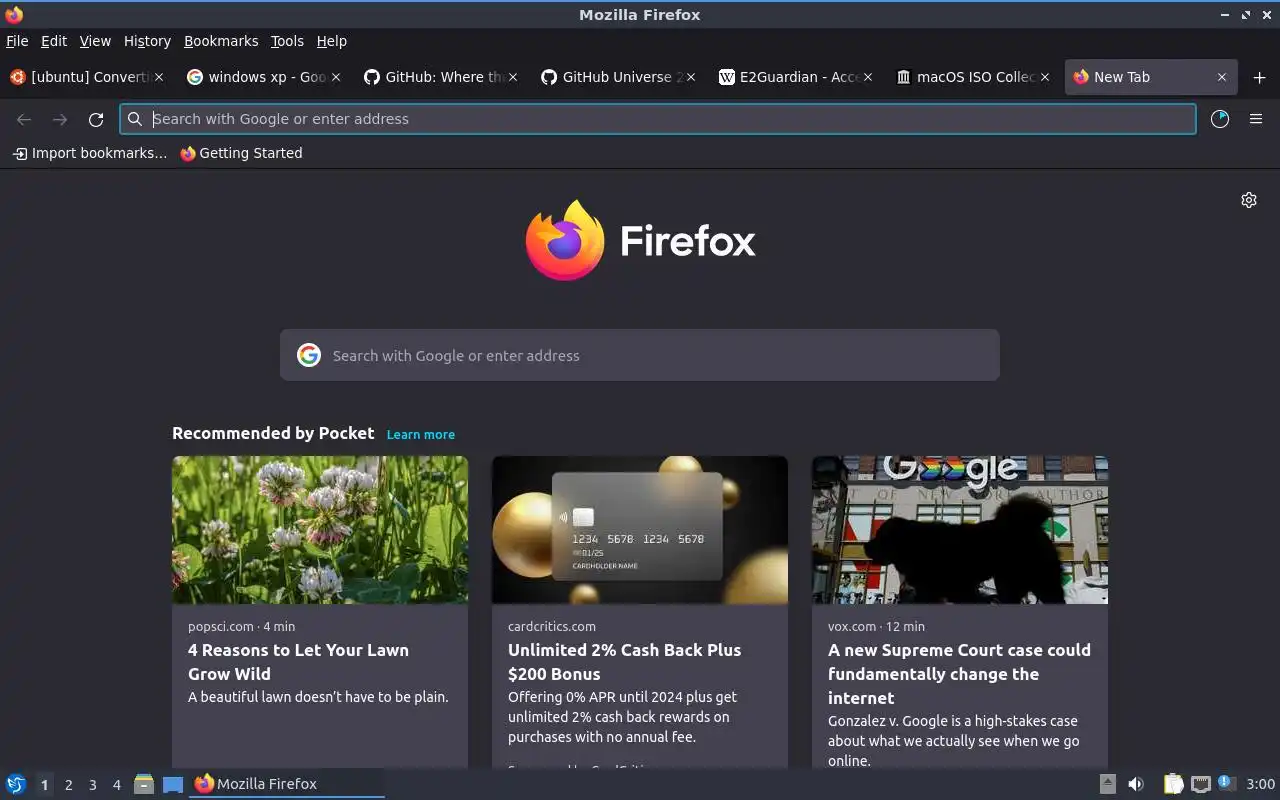This screenshot has height=800, width=1280.
Task: Click Import bookmarks in bookmarks toolbar
Action: (x=89, y=153)
